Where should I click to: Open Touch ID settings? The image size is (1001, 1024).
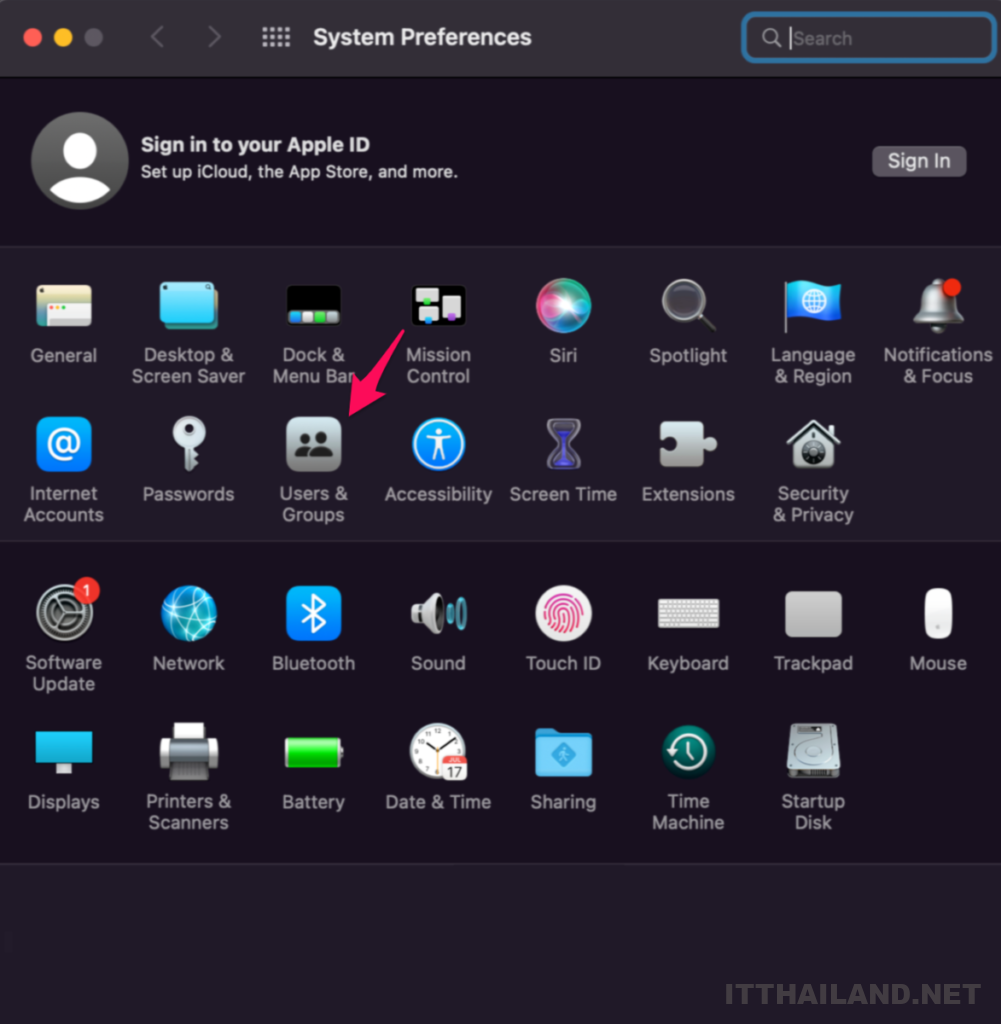[x=563, y=613]
